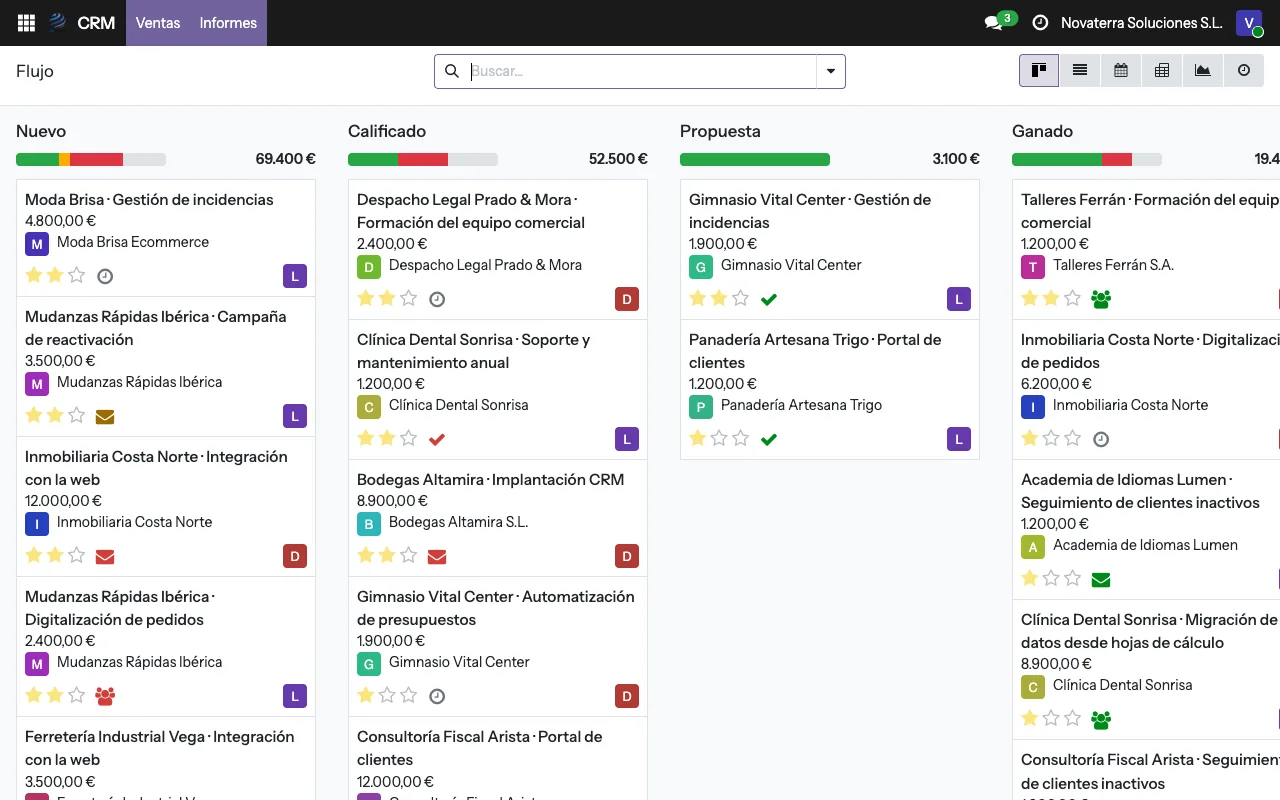
Task: Click salesperson avatar D on Despacho Legal card
Action: [x=627, y=299]
